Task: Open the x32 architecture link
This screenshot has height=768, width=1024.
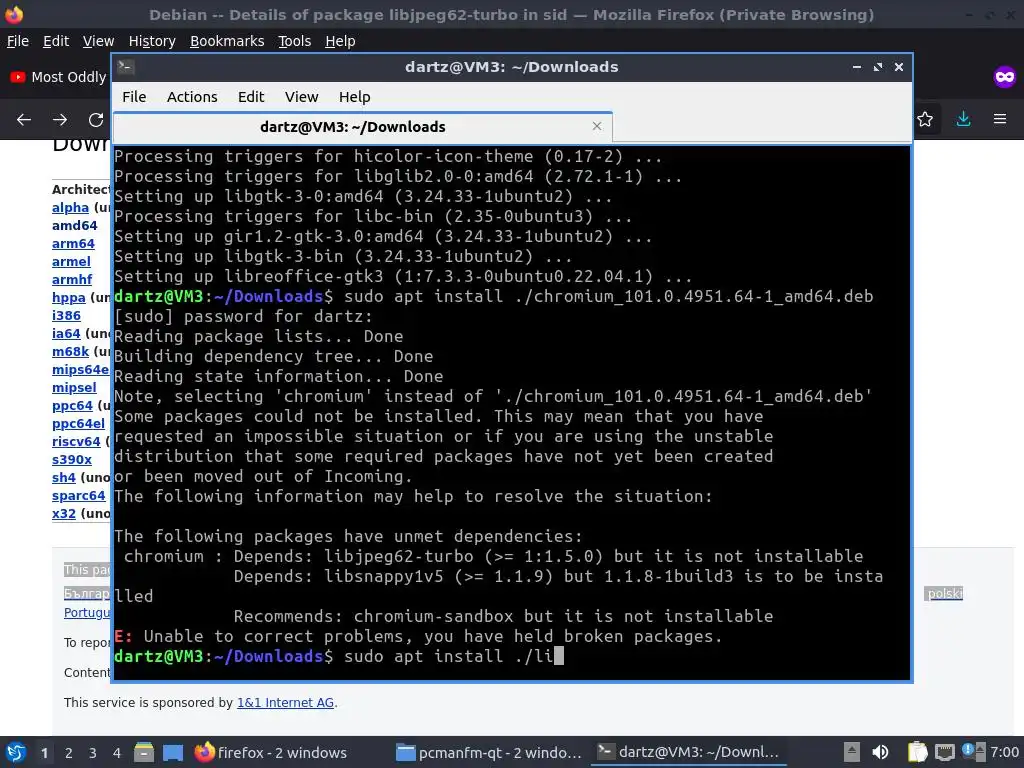Action: [x=63, y=513]
